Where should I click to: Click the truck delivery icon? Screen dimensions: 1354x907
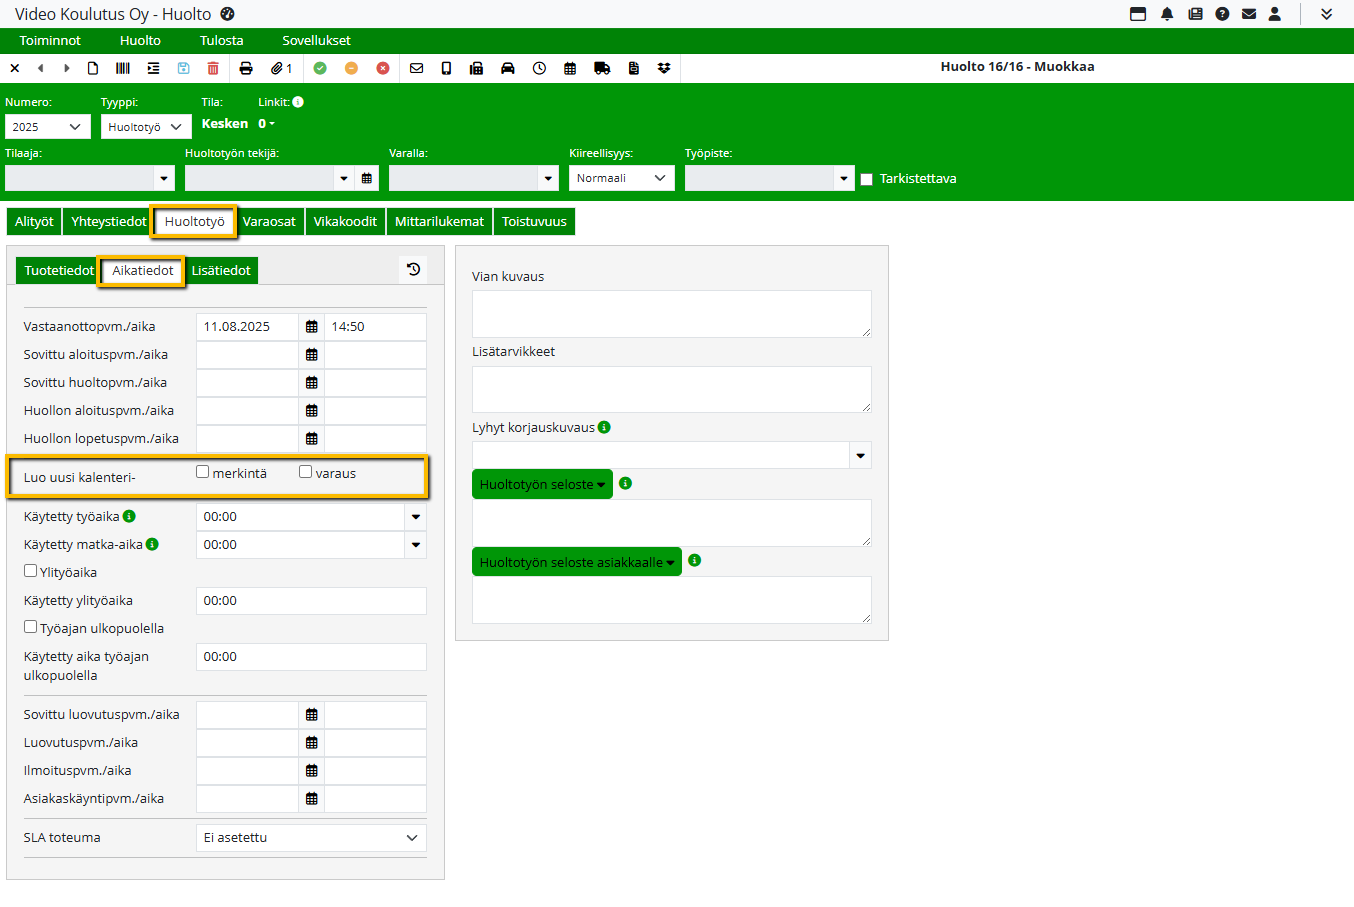pos(602,68)
